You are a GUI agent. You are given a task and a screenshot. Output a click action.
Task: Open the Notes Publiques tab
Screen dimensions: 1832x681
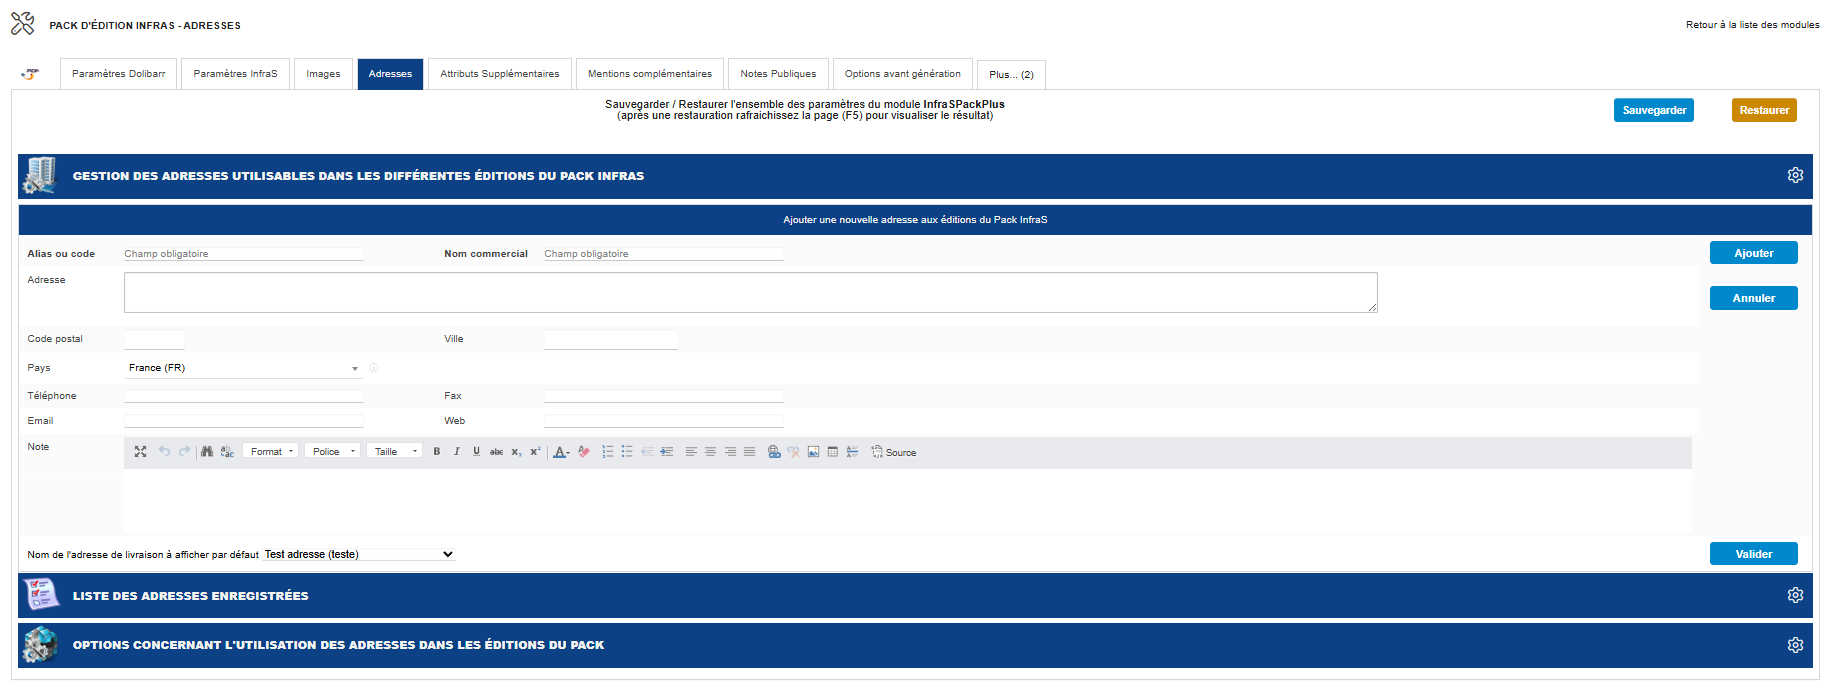click(x=778, y=74)
